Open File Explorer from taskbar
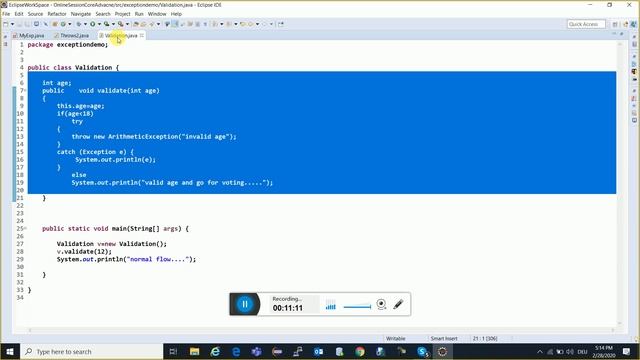The image size is (640, 360). (195, 351)
